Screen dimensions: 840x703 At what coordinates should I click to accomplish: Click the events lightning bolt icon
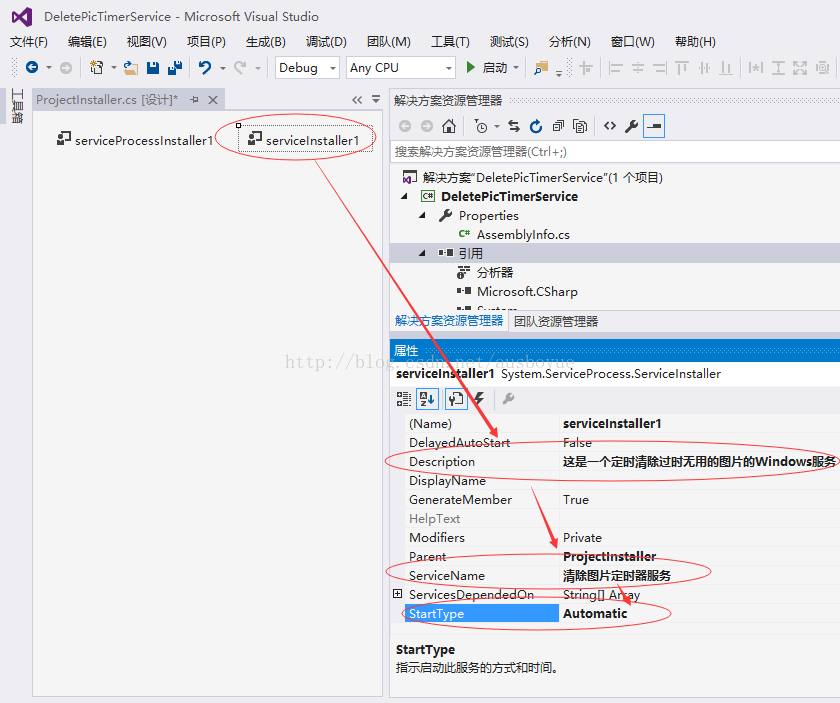coord(479,399)
